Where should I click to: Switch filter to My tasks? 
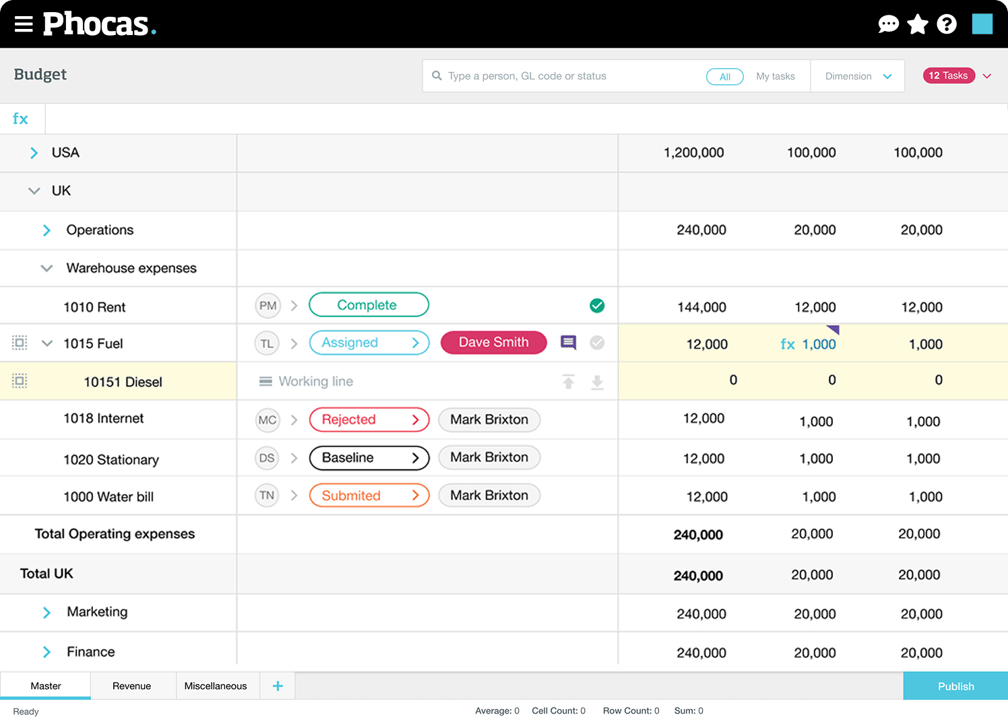(x=775, y=77)
